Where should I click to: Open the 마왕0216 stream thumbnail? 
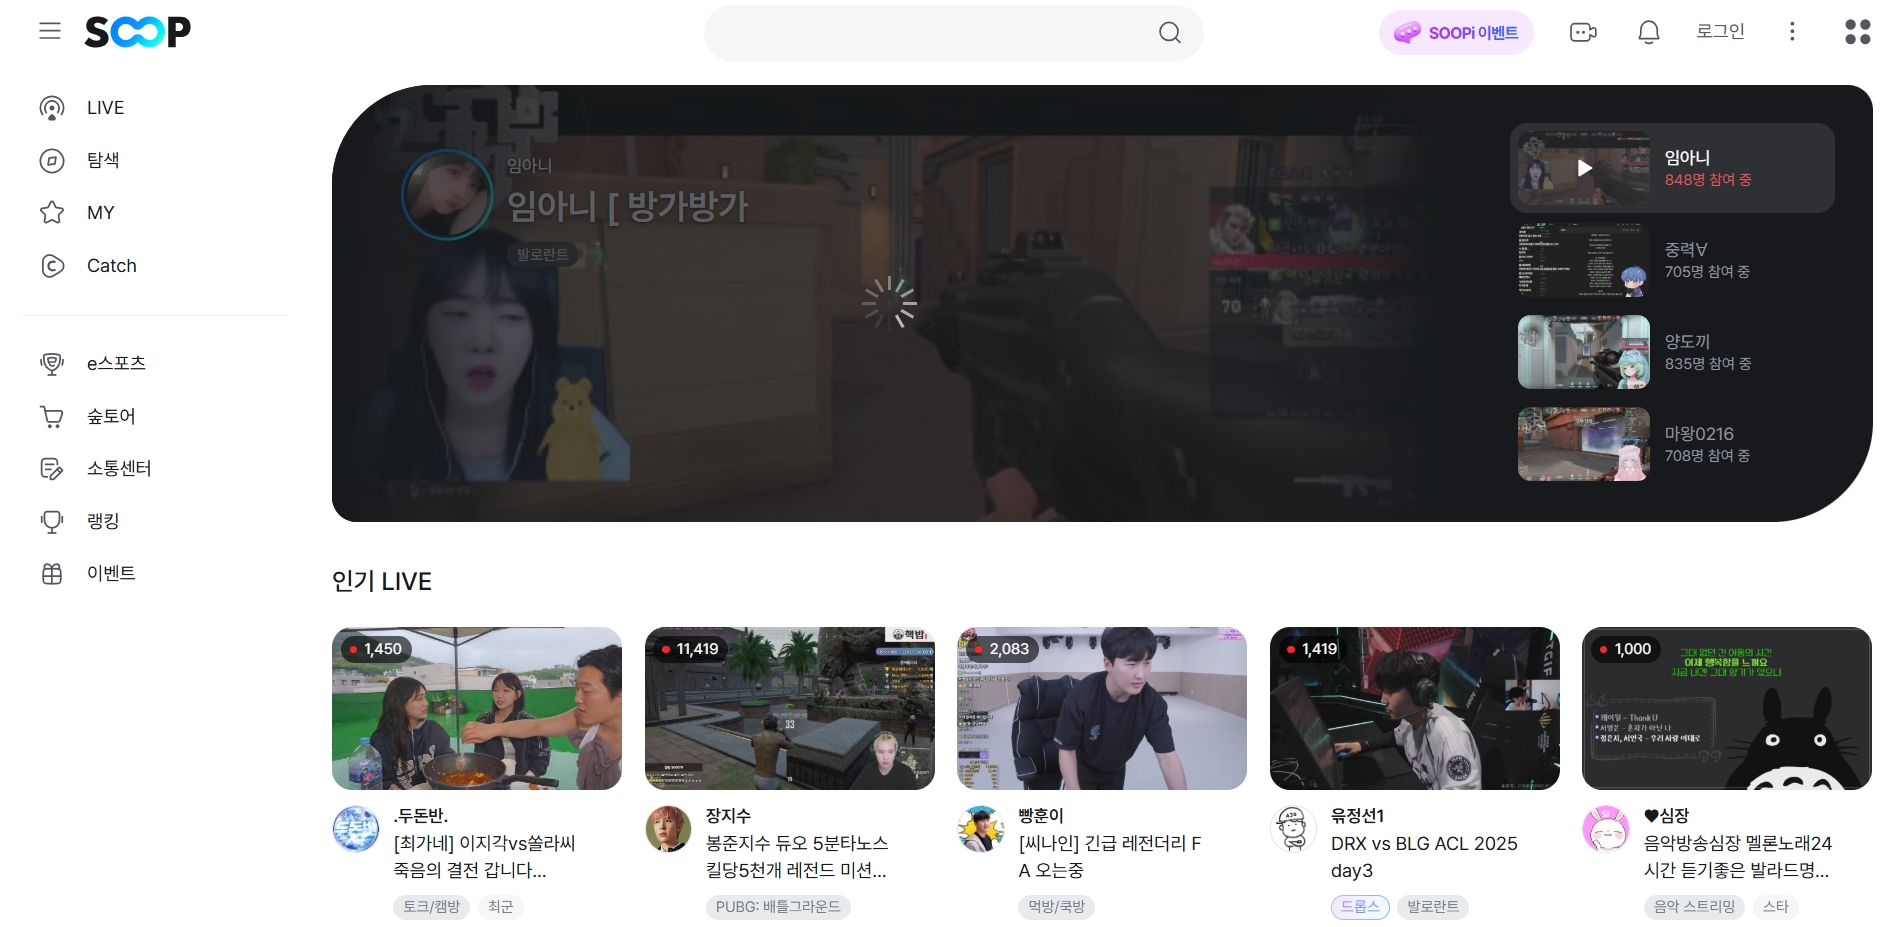pyautogui.click(x=1583, y=444)
